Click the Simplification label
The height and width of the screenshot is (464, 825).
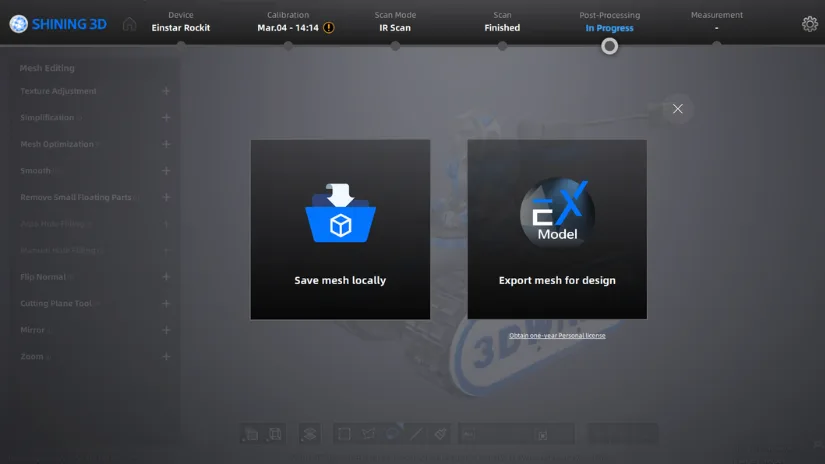pos(47,117)
